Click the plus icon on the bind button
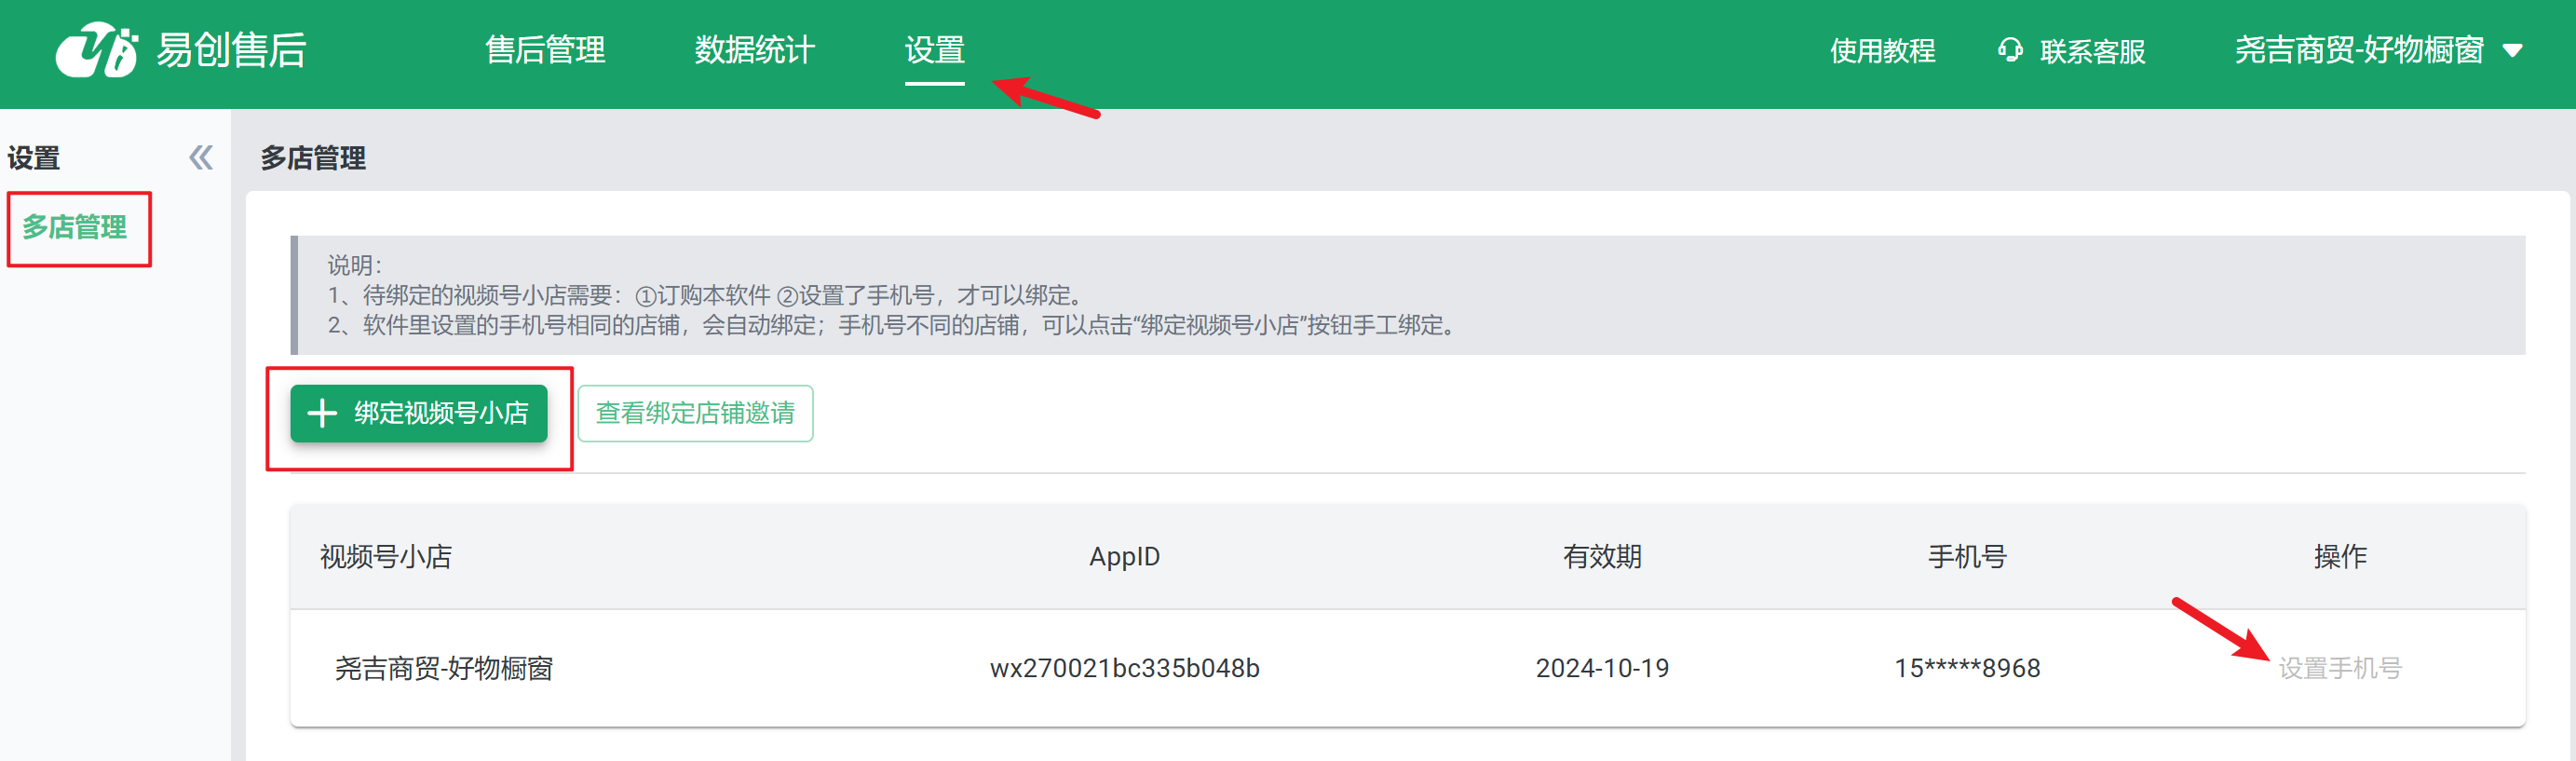 tap(322, 413)
